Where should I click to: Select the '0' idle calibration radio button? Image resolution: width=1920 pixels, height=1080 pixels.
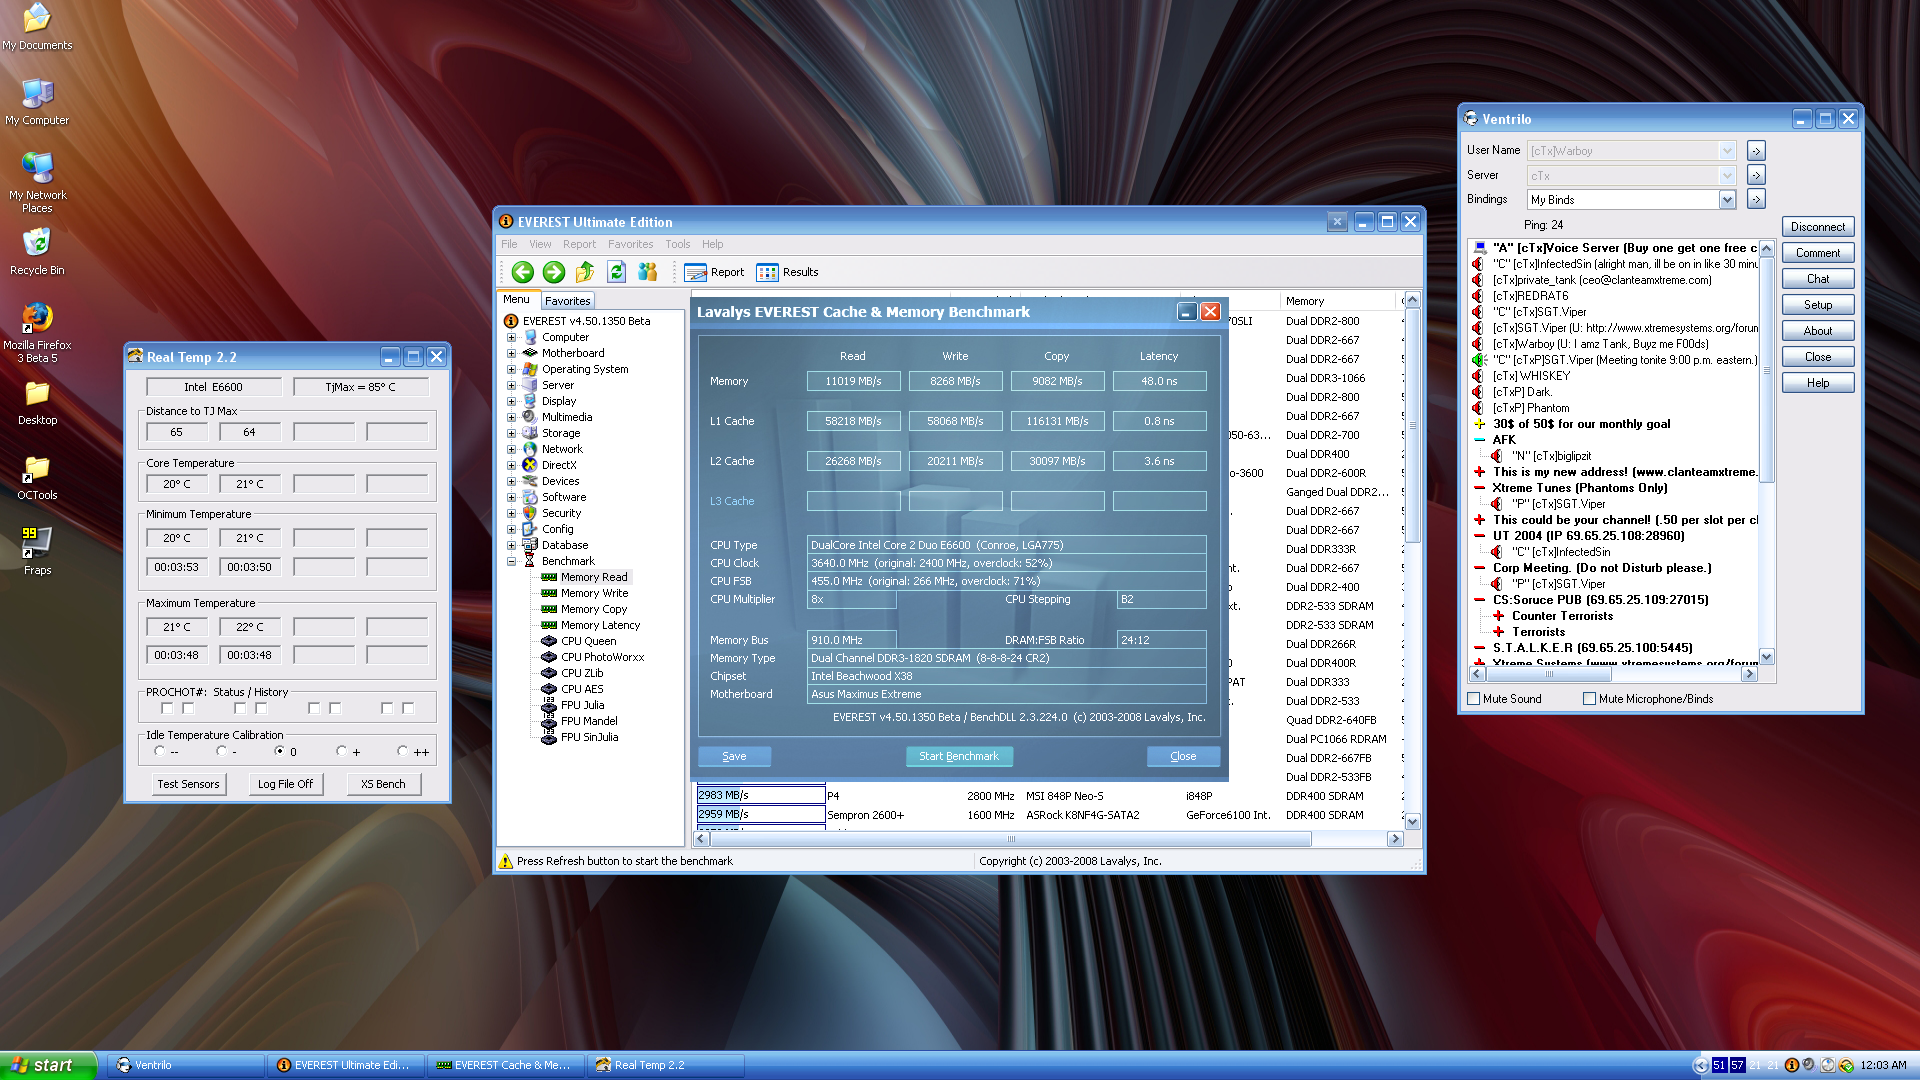279,751
